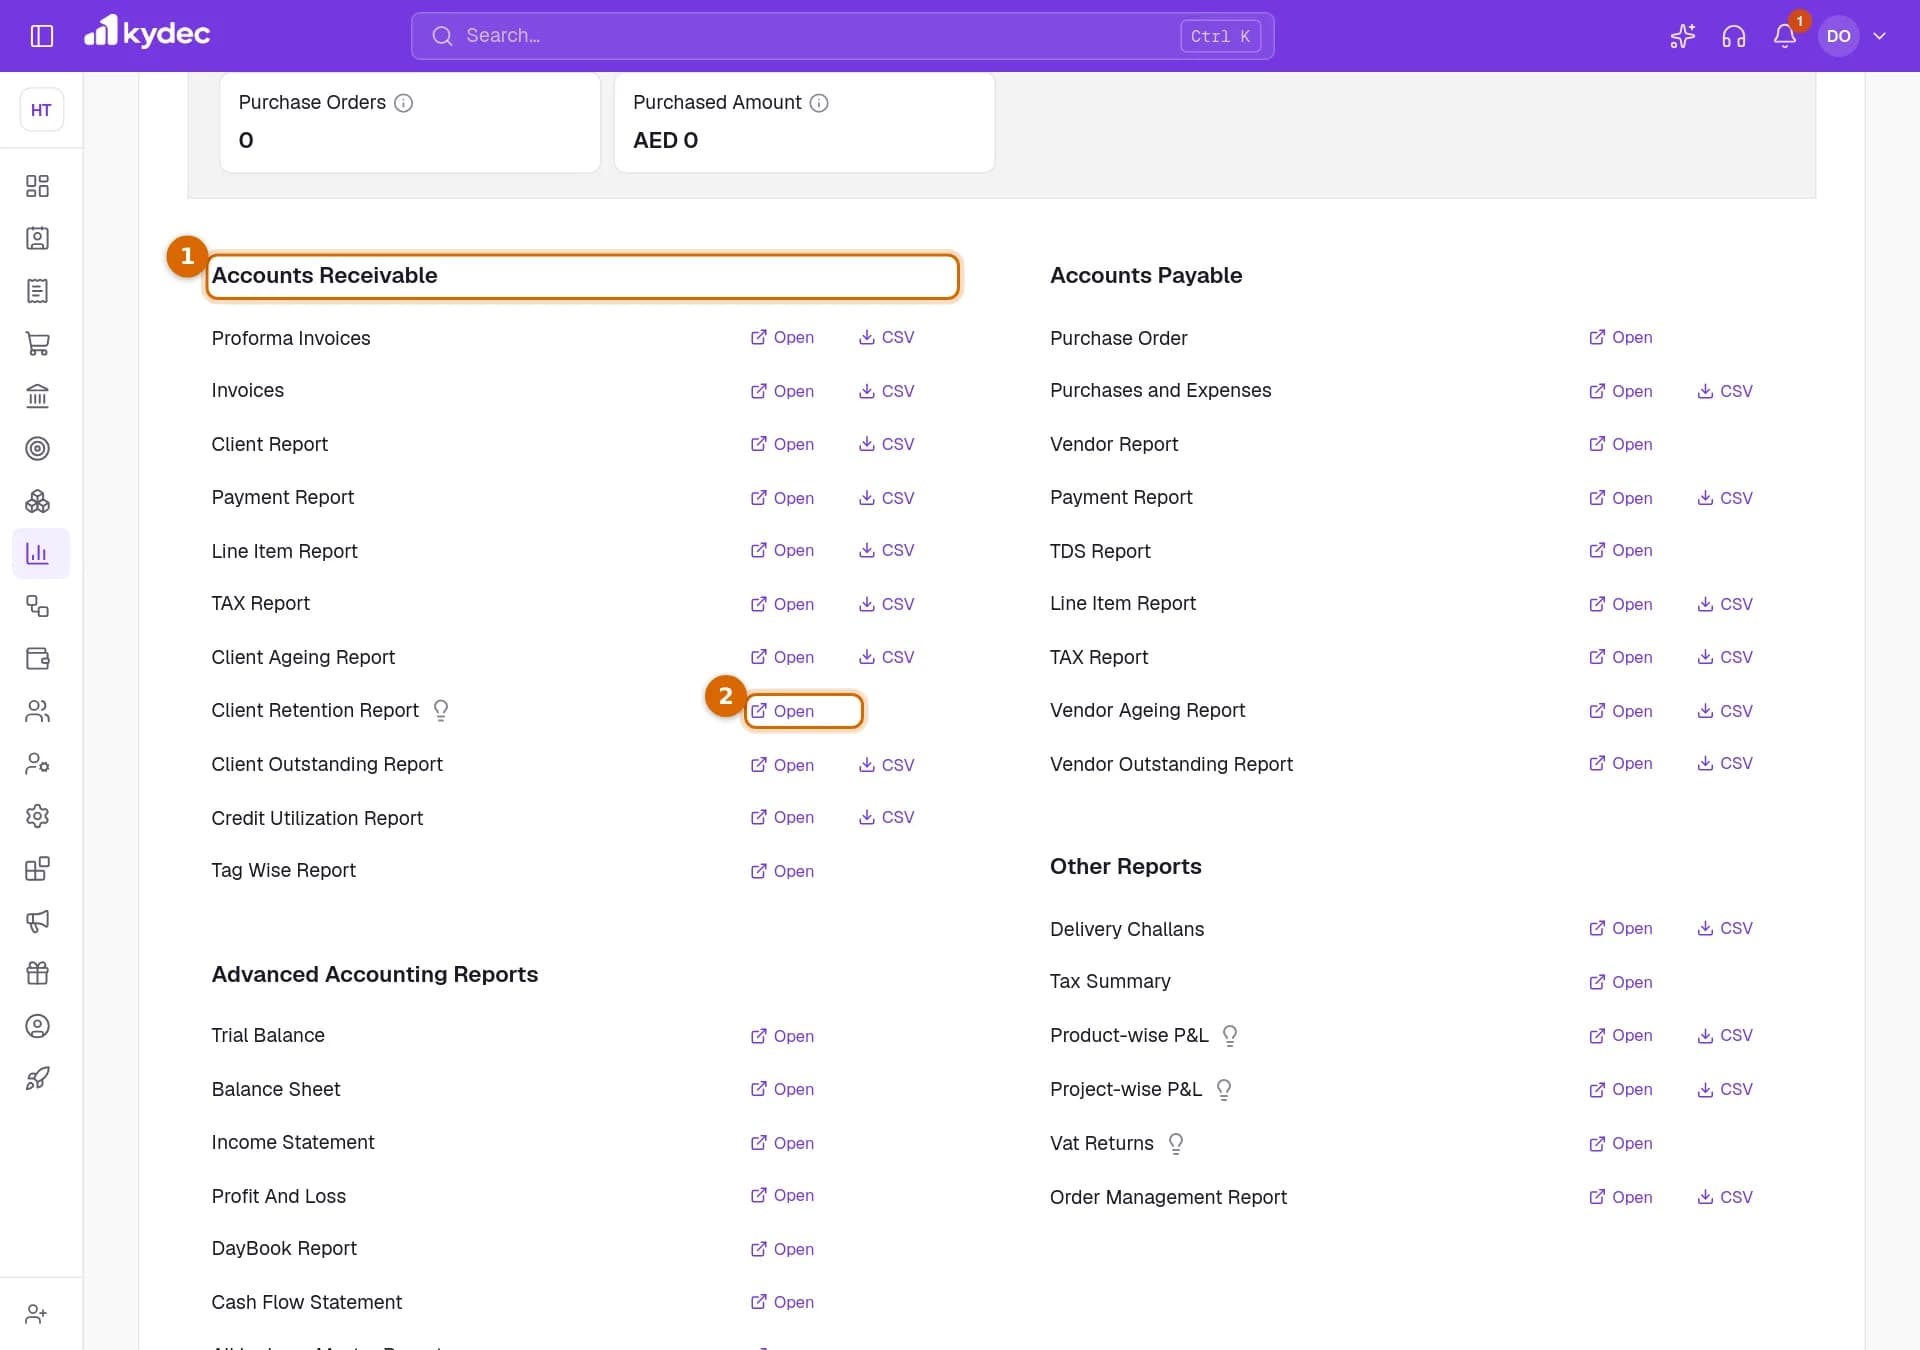1920x1350 pixels.
Task: Open the team users icon in sidebar
Action: pos(37,711)
